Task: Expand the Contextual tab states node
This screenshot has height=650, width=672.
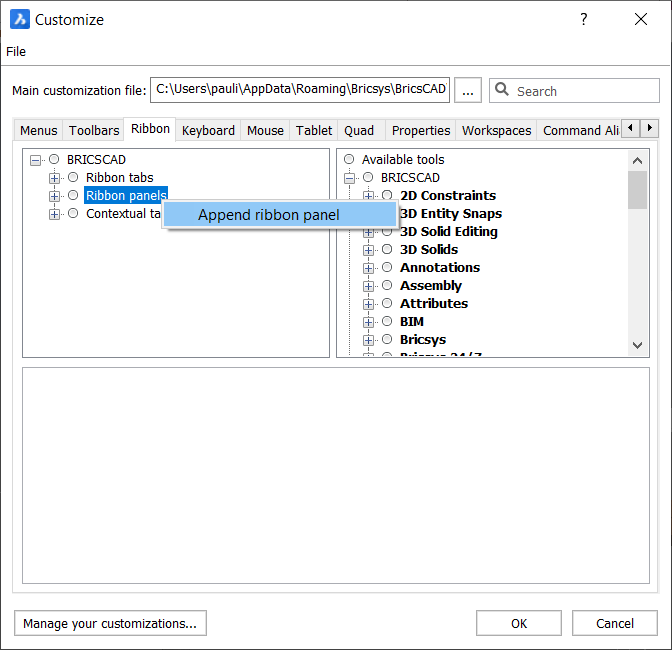Action: [54, 214]
